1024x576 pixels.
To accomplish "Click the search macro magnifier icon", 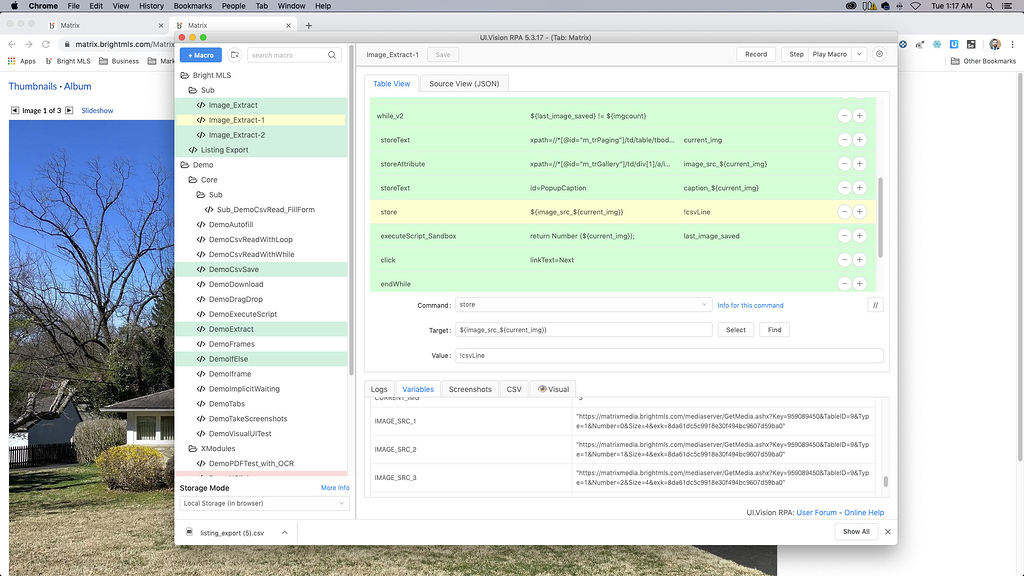I will click(x=332, y=55).
